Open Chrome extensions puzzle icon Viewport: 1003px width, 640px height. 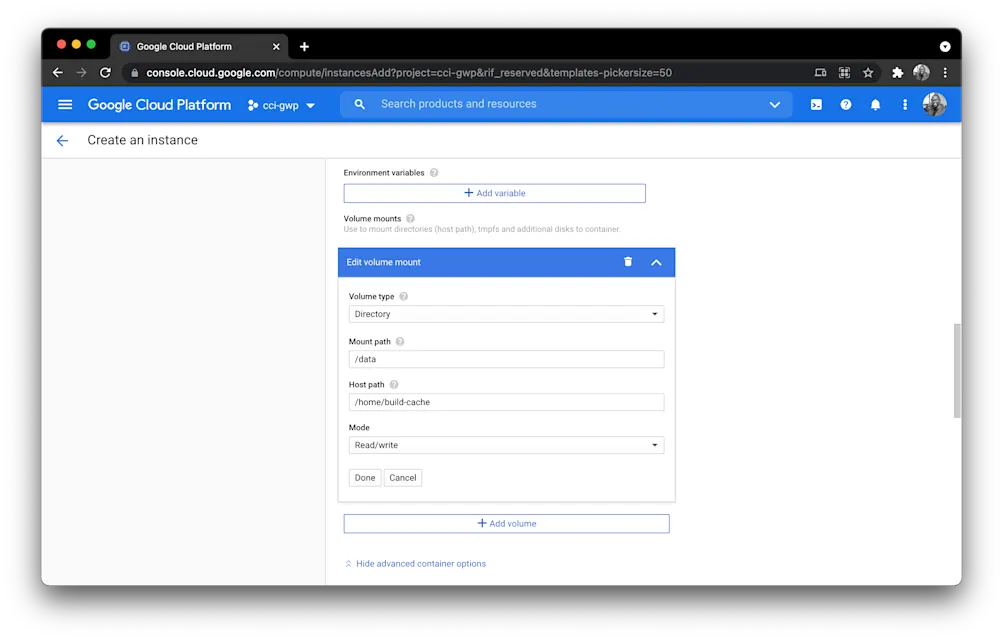click(x=895, y=72)
